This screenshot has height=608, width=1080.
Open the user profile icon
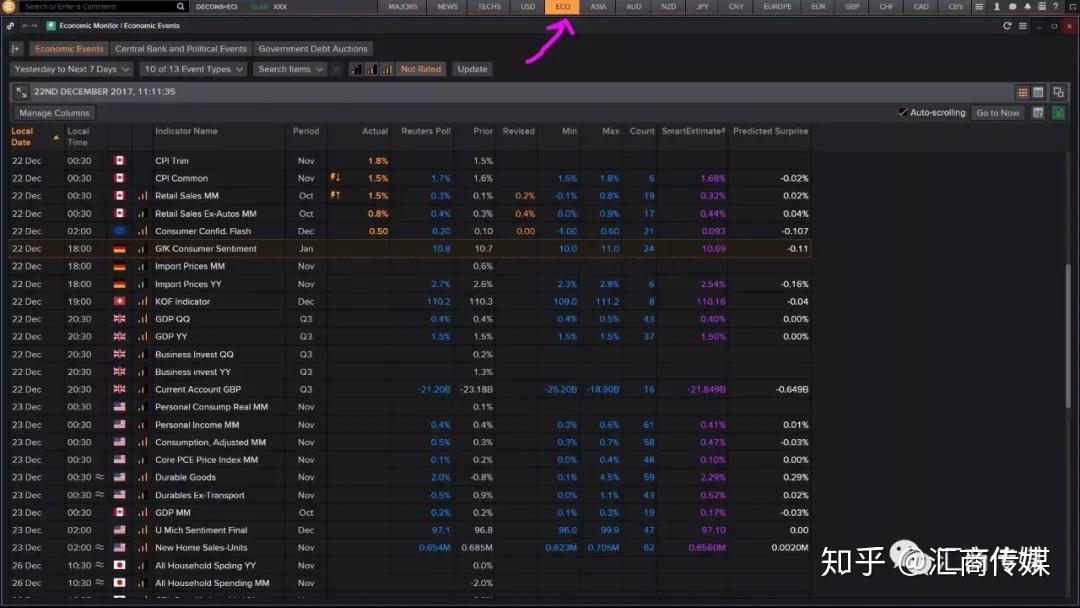pyautogui.click(x=997, y=6)
